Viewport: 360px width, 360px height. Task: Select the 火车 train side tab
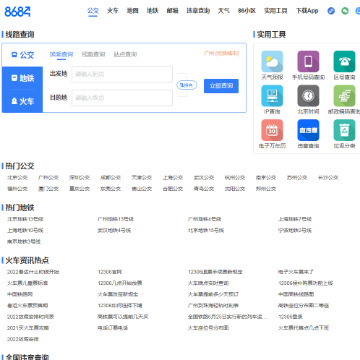(x=23, y=101)
